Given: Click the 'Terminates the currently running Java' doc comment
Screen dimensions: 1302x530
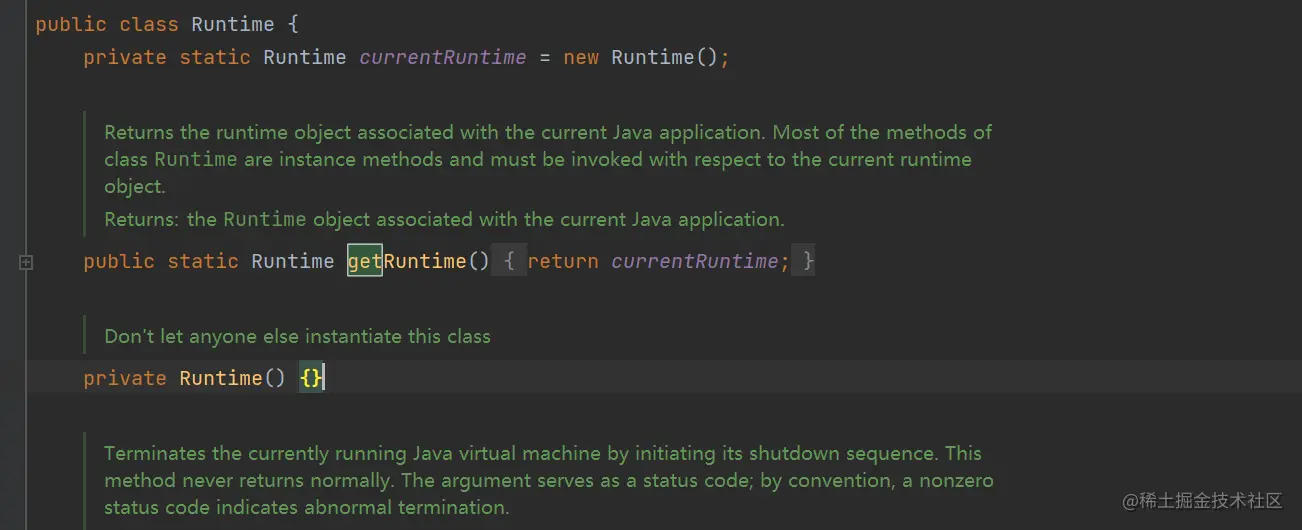Looking at the screenshot, I should [x=549, y=480].
